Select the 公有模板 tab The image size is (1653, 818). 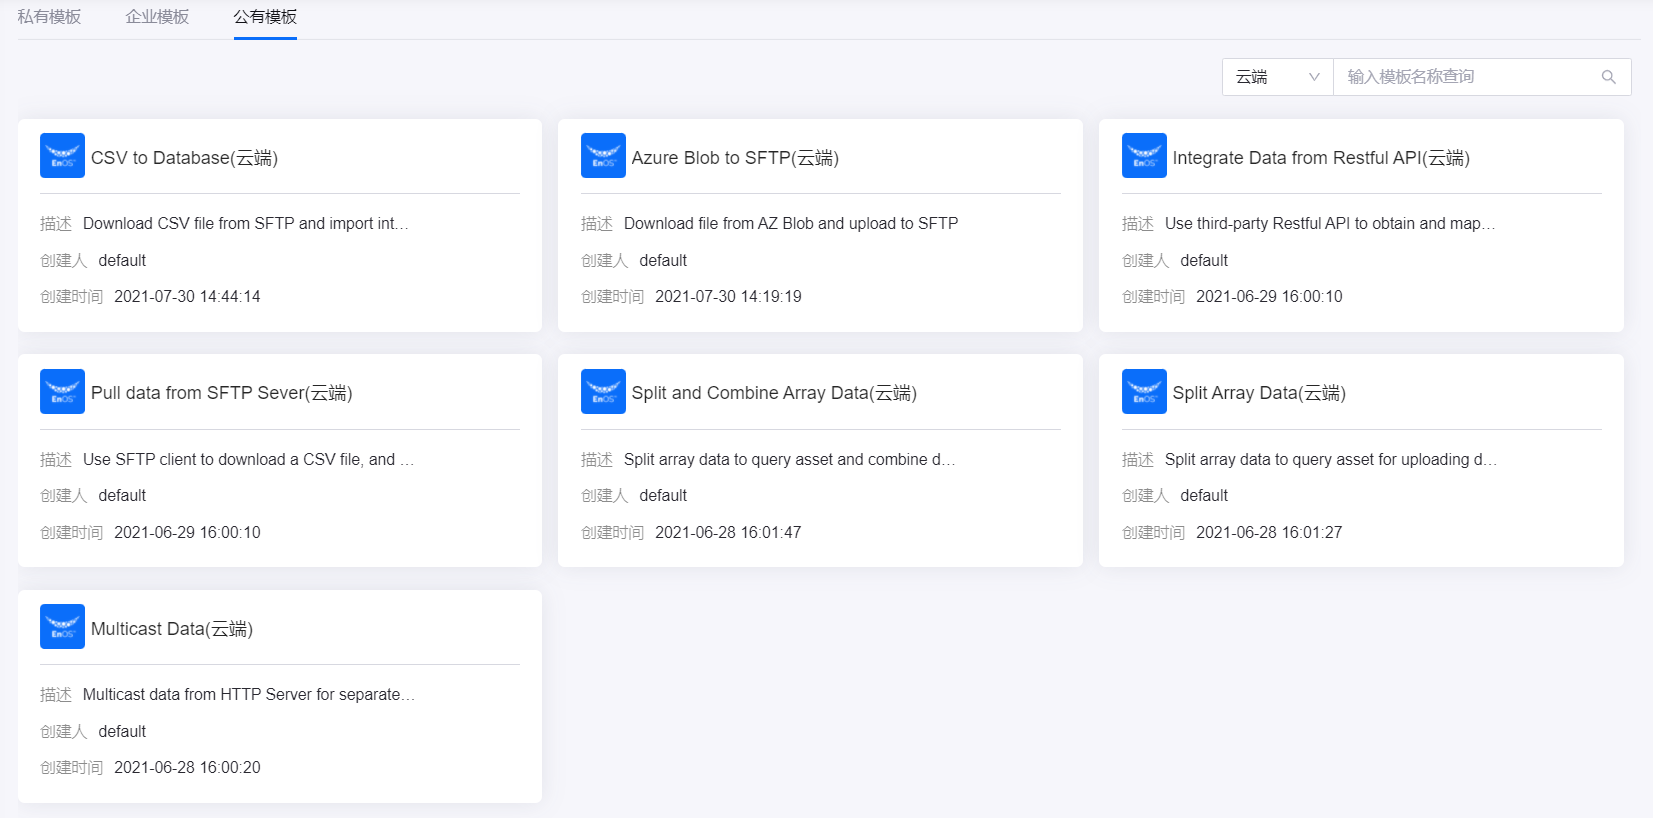click(x=265, y=17)
